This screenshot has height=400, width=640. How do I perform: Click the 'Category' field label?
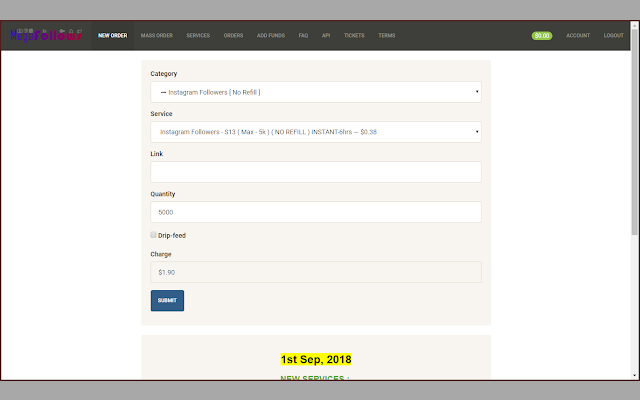click(164, 73)
